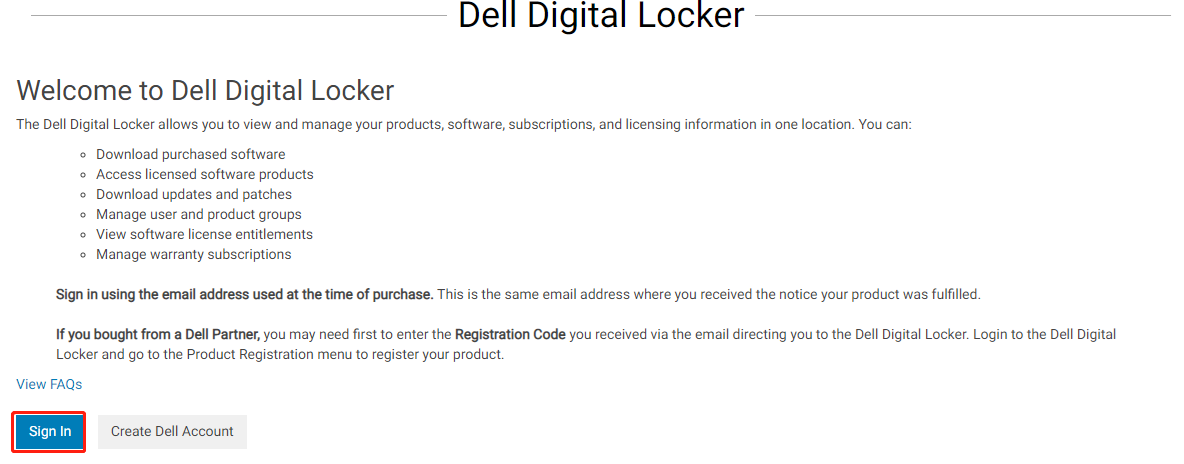Viewport: 1184px width, 464px height.
Task: Click the bold Sign in using the email text
Action: click(244, 294)
